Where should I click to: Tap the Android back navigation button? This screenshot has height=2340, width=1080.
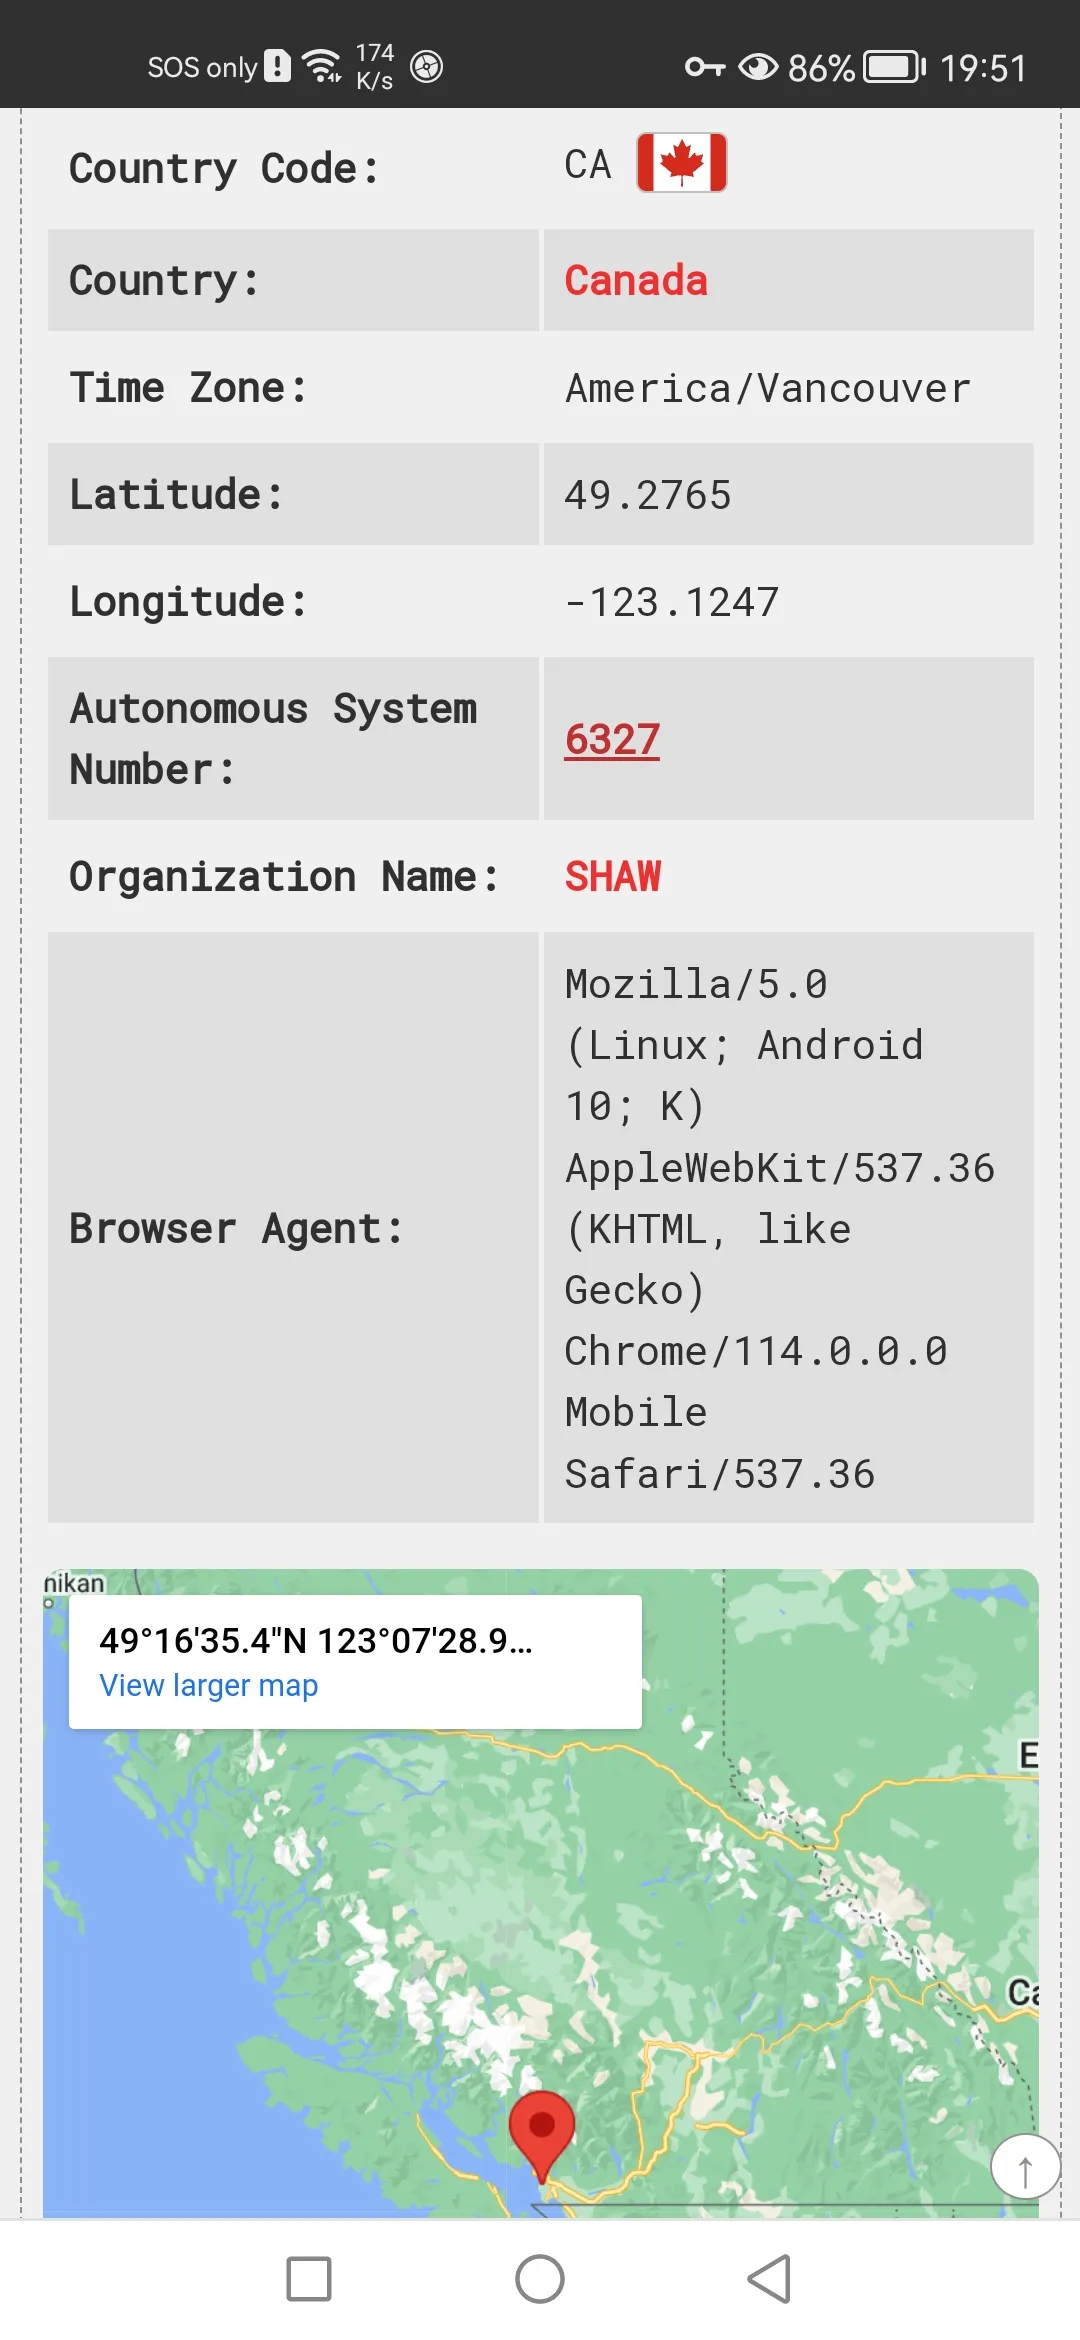[x=769, y=2280]
